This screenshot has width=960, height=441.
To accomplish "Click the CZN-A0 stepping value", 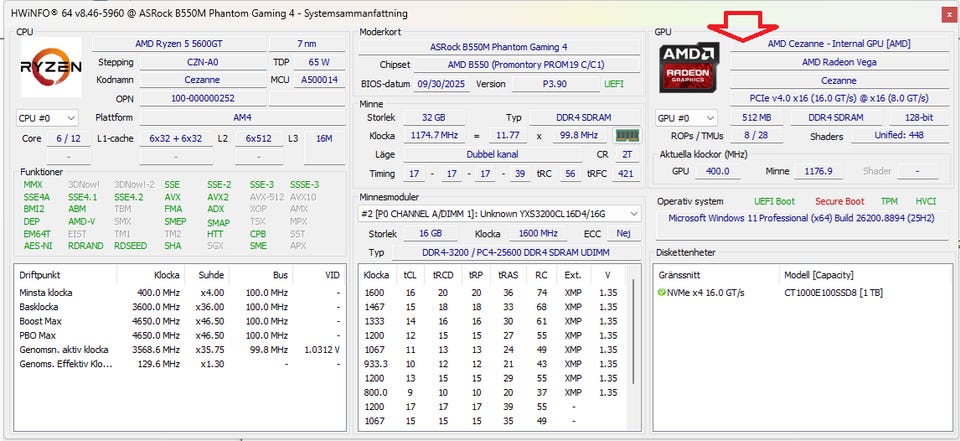I will pyautogui.click(x=202, y=62).
